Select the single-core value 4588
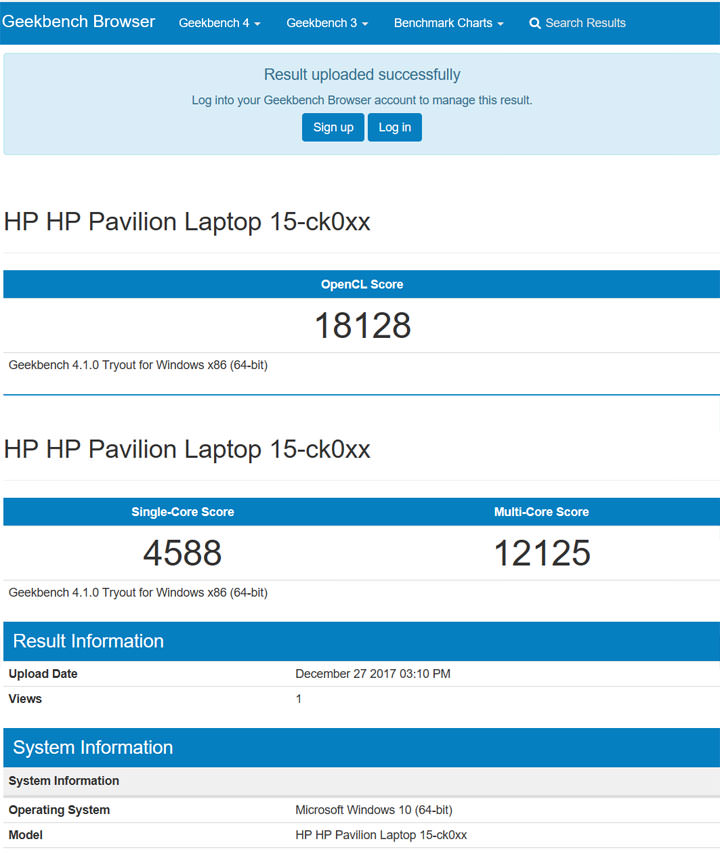720x854 pixels. 182,553
